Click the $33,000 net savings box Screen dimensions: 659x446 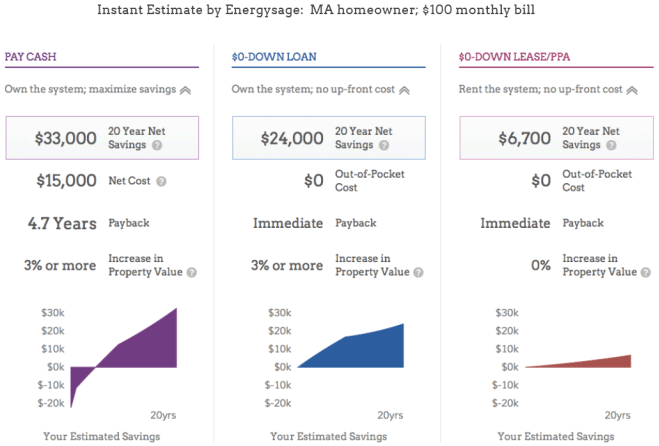pos(100,138)
